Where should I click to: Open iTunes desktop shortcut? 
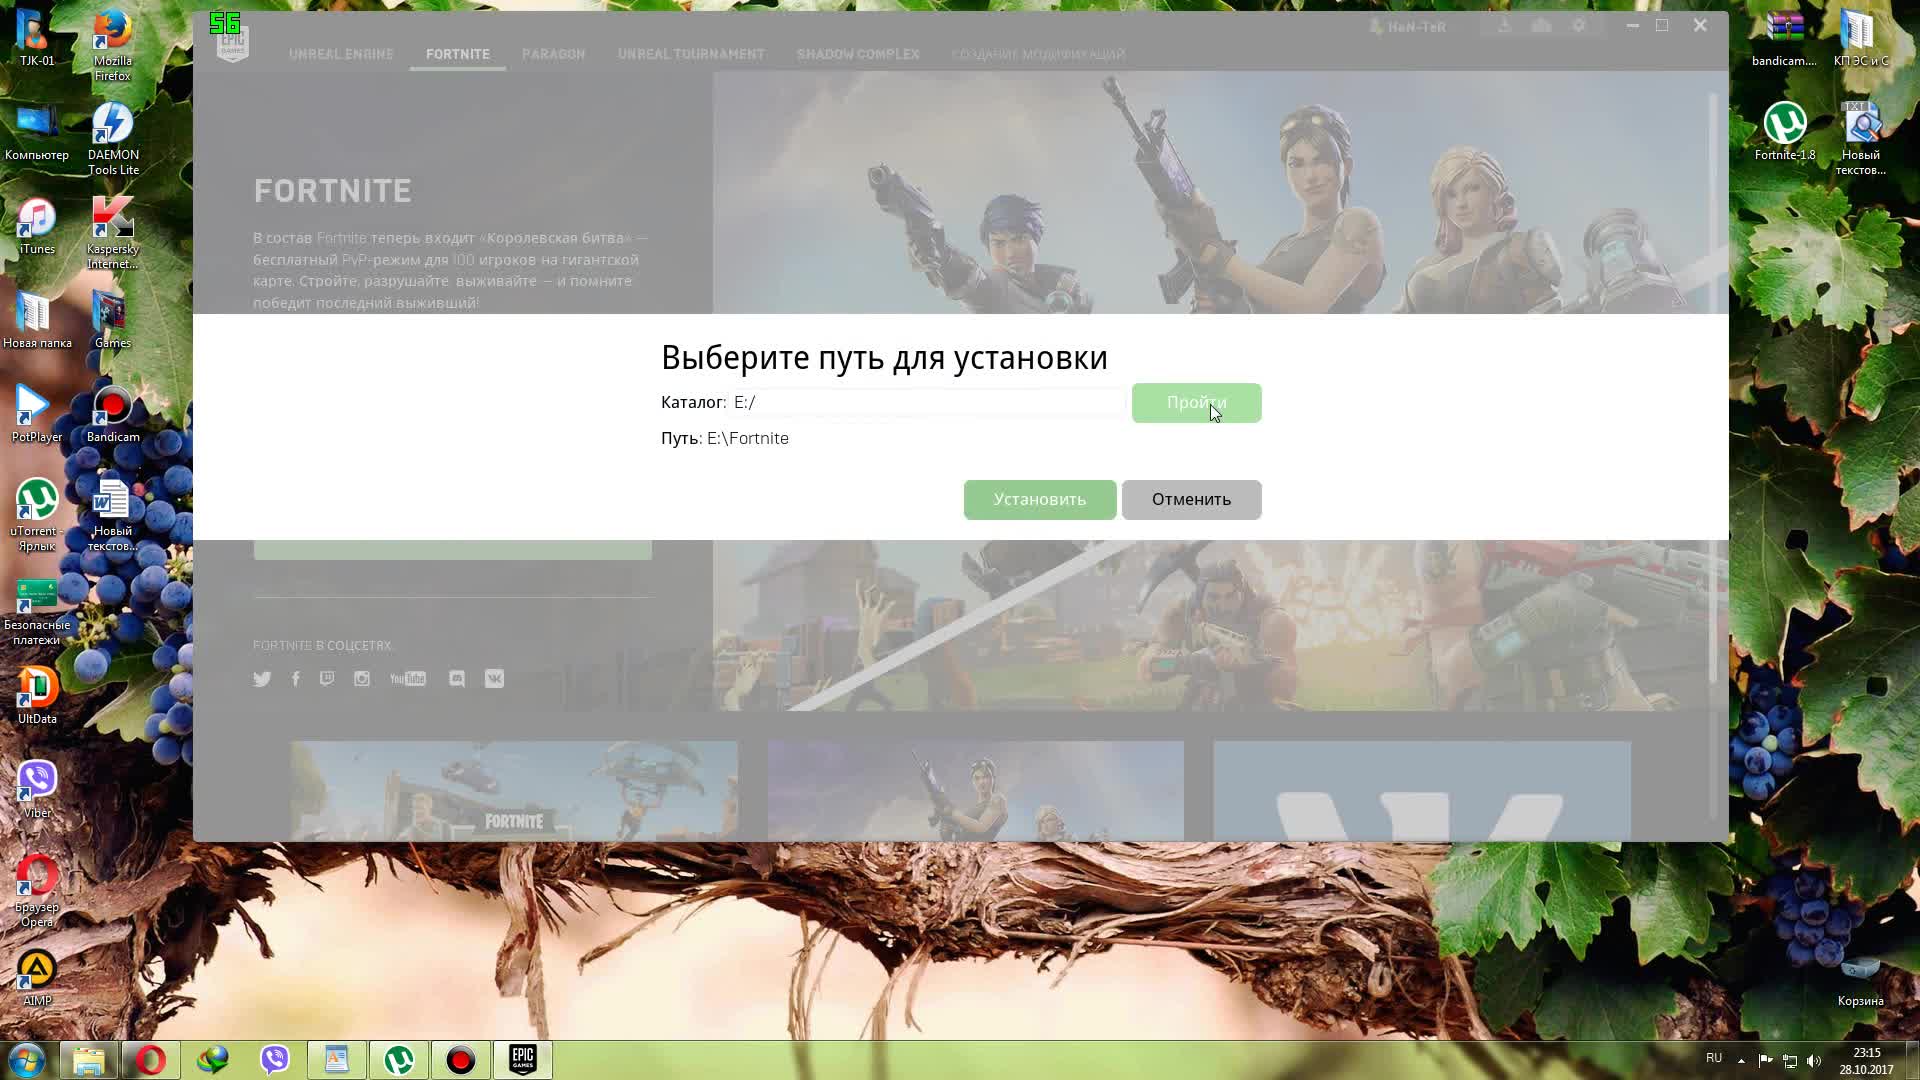pos(37,227)
